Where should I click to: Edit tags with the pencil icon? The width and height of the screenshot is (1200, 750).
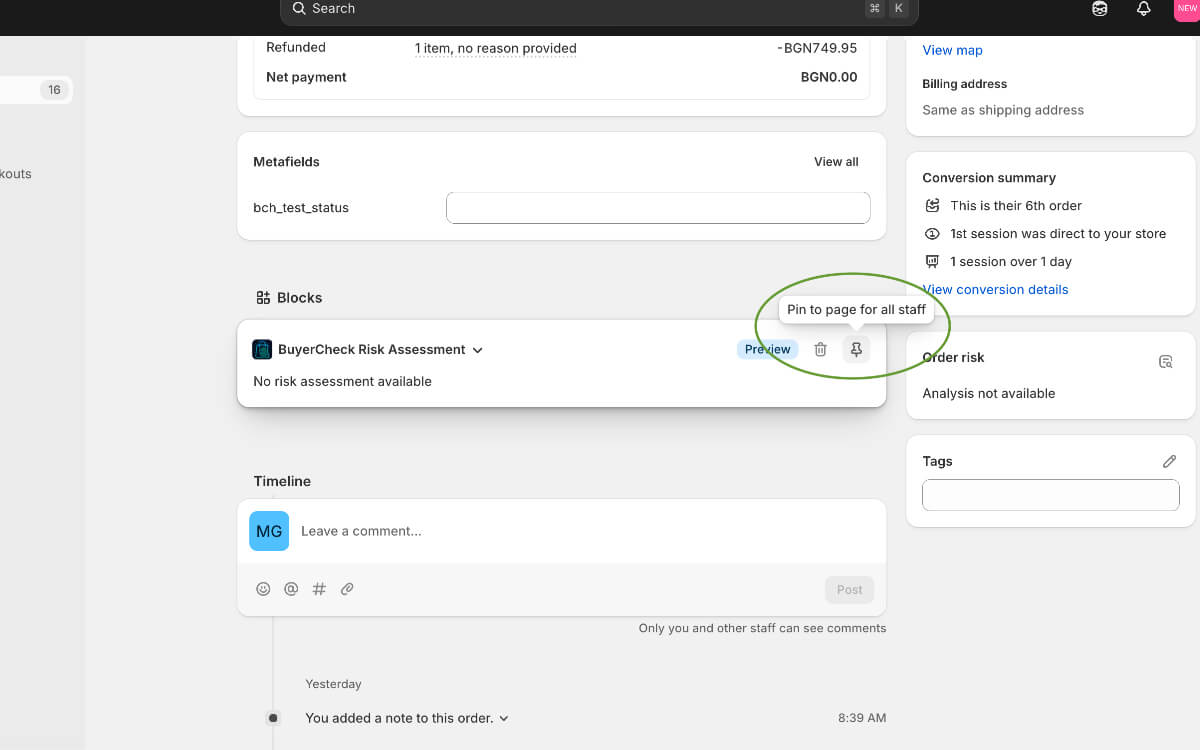(1169, 461)
